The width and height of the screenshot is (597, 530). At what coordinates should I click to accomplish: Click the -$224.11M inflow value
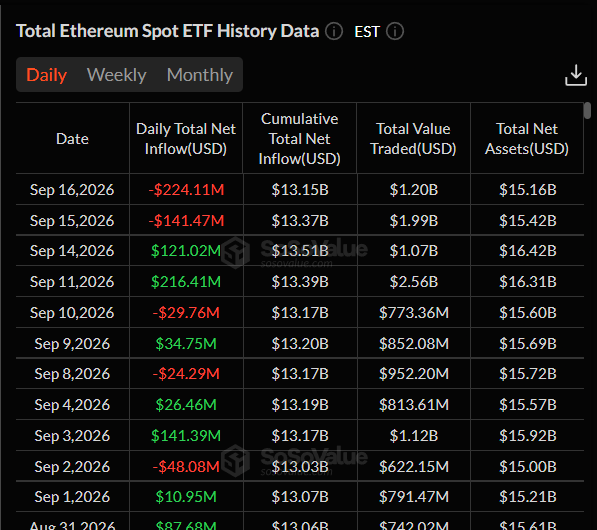[x=186, y=190]
